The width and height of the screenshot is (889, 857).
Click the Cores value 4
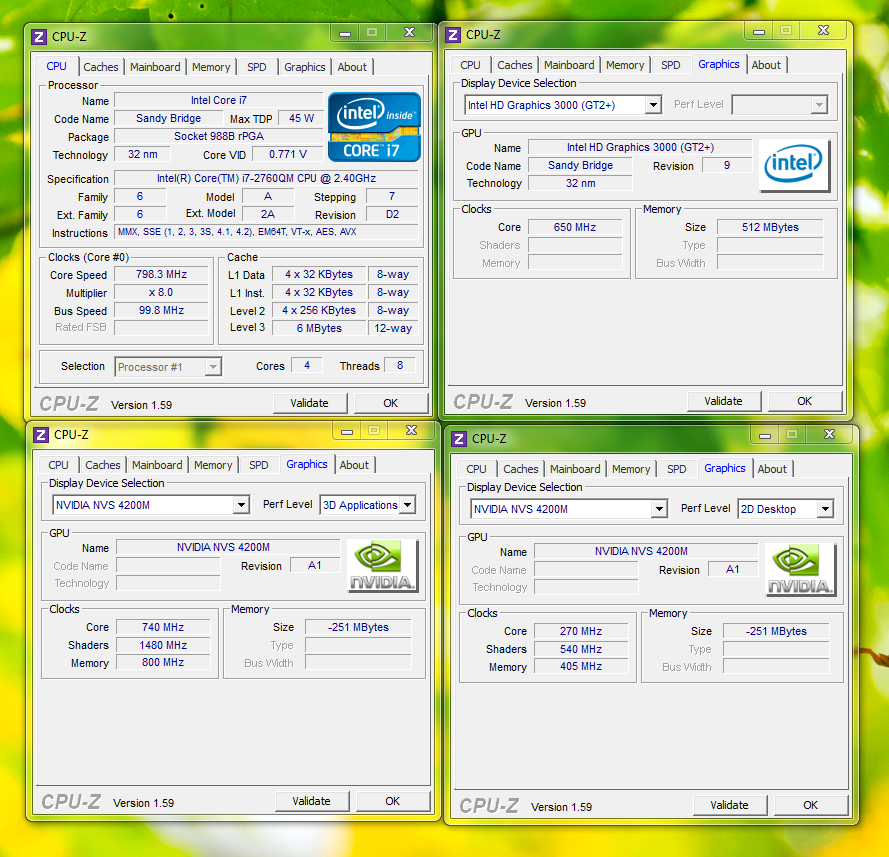point(307,366)
